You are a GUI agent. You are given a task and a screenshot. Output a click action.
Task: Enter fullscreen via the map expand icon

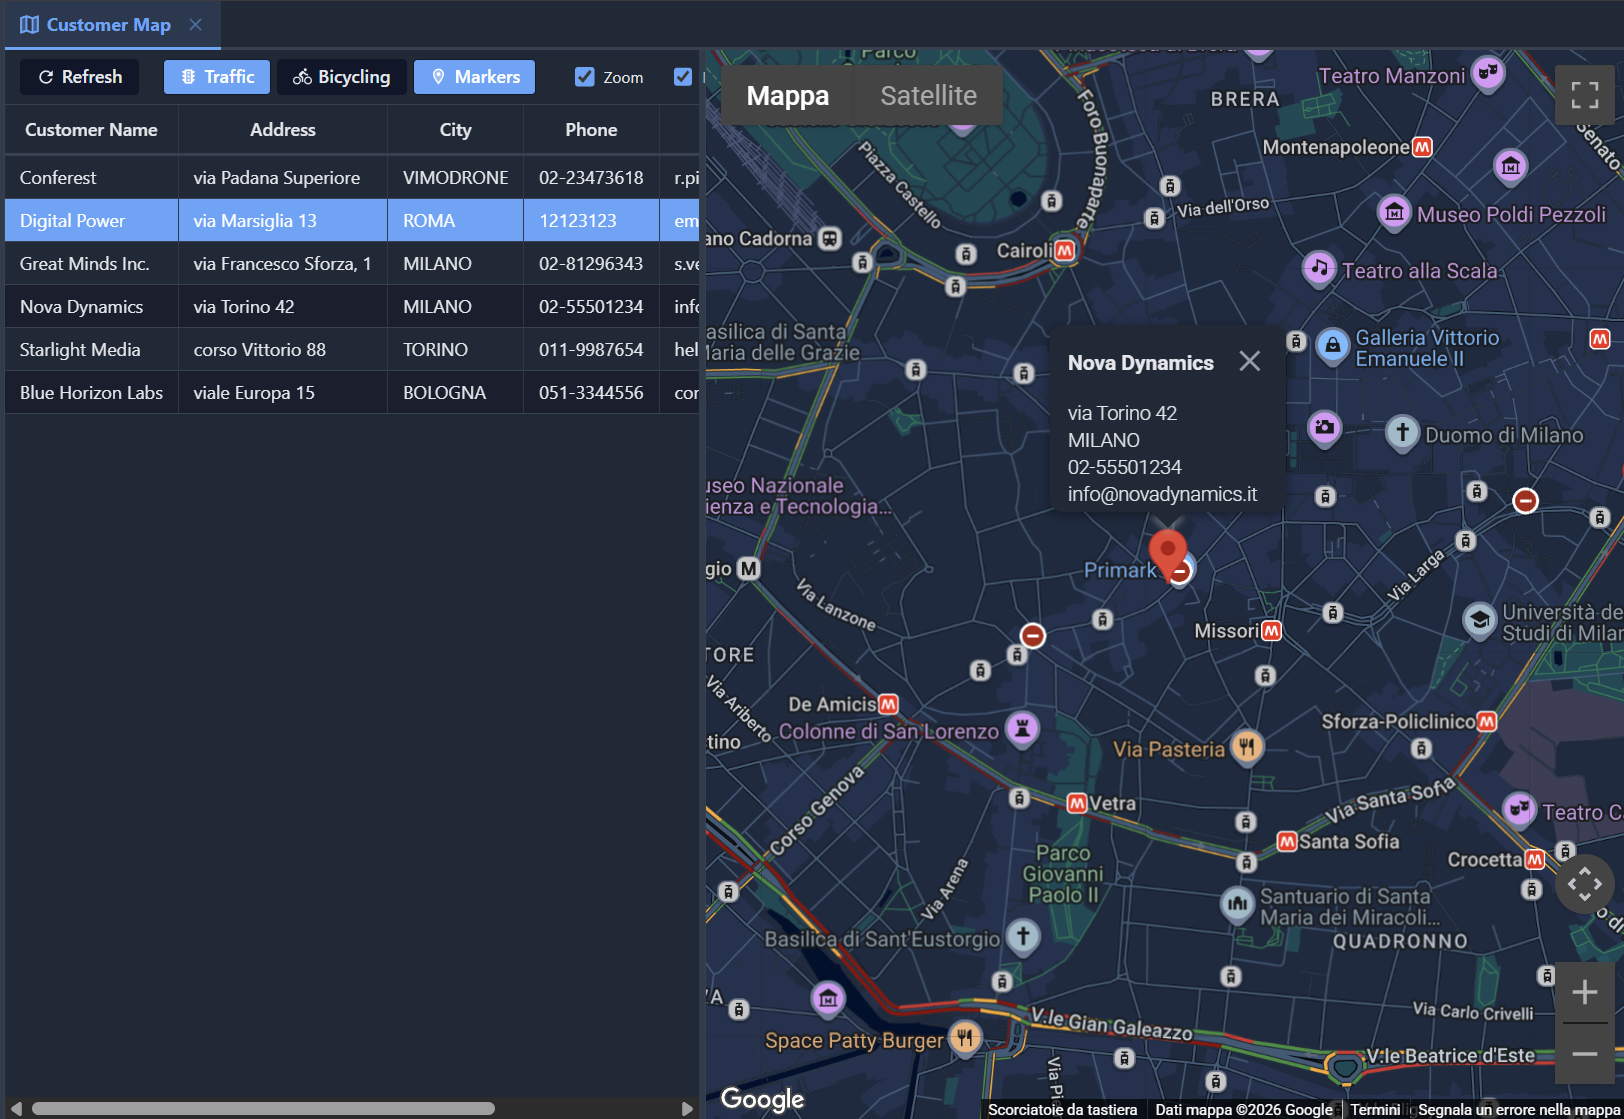pyautogui.click(x=1585, y=95)
